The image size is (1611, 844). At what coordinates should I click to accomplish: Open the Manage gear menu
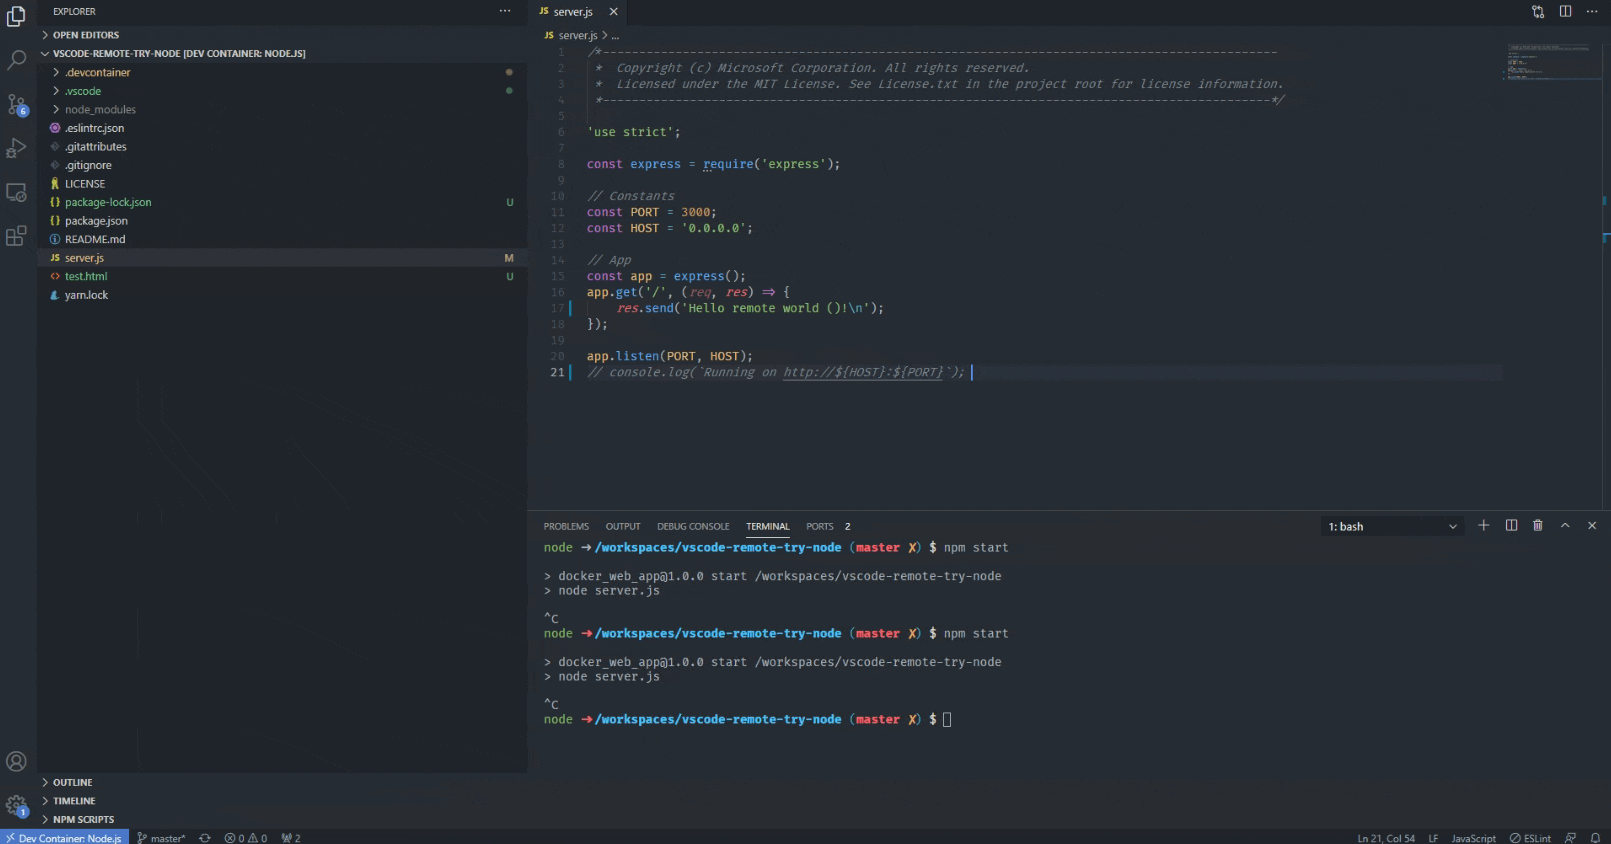pos(16,805)
